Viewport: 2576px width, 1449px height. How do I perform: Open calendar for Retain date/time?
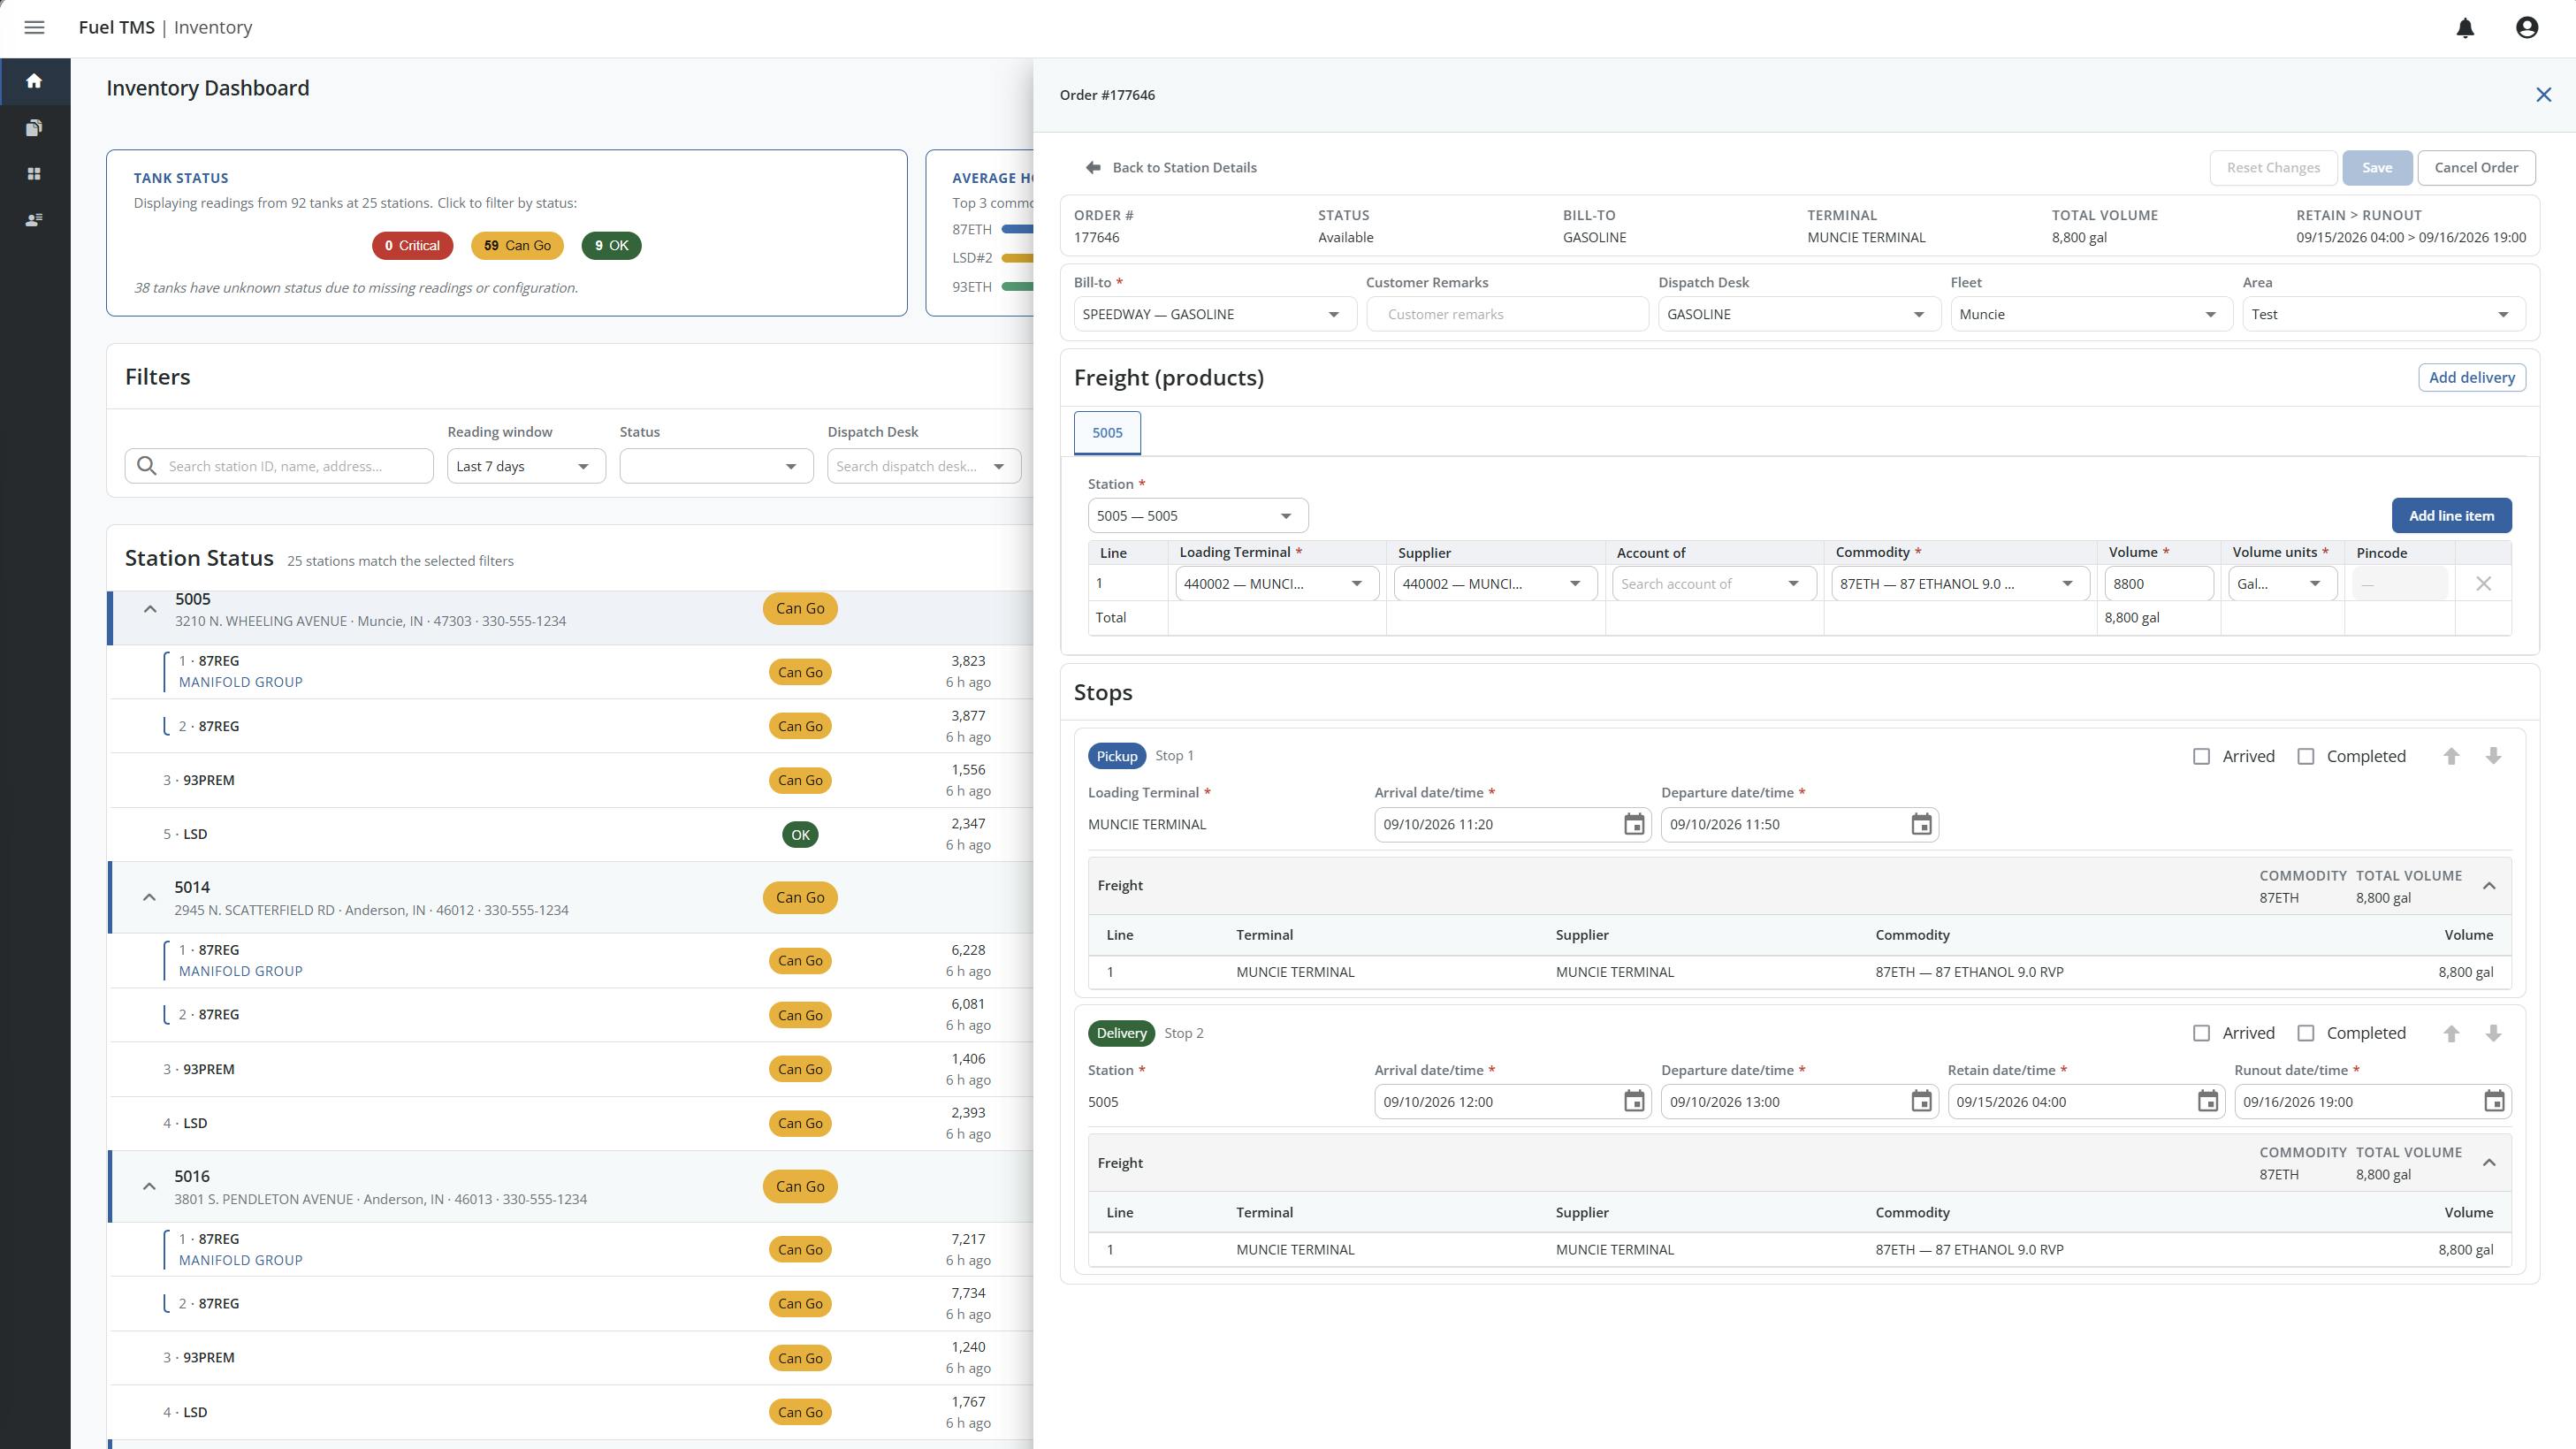[2208, 1102]
